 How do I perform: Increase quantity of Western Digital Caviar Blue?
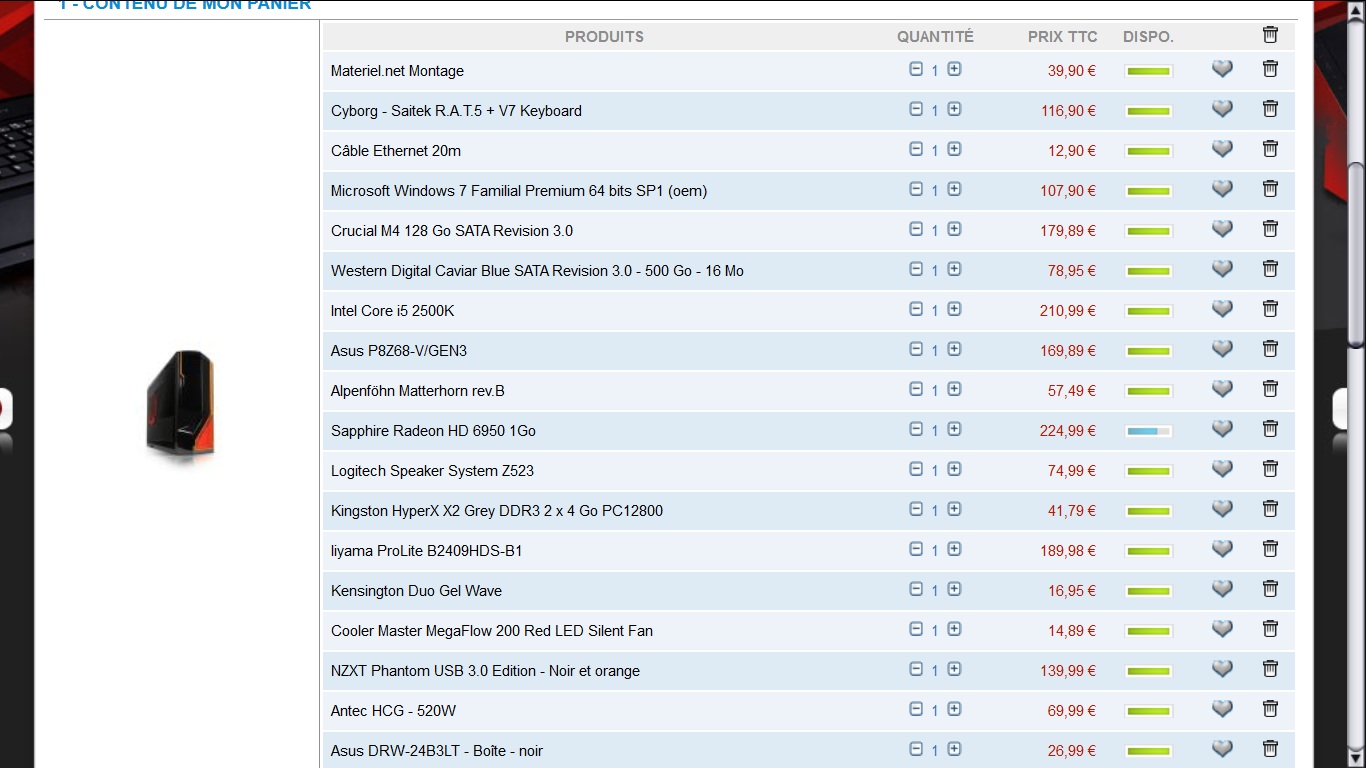[954, 269]
